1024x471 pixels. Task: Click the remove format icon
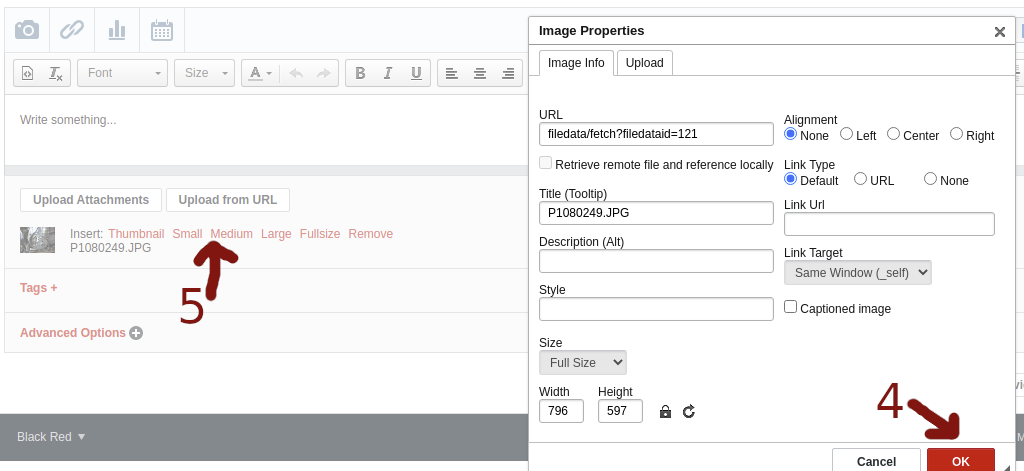coord(56,73)
